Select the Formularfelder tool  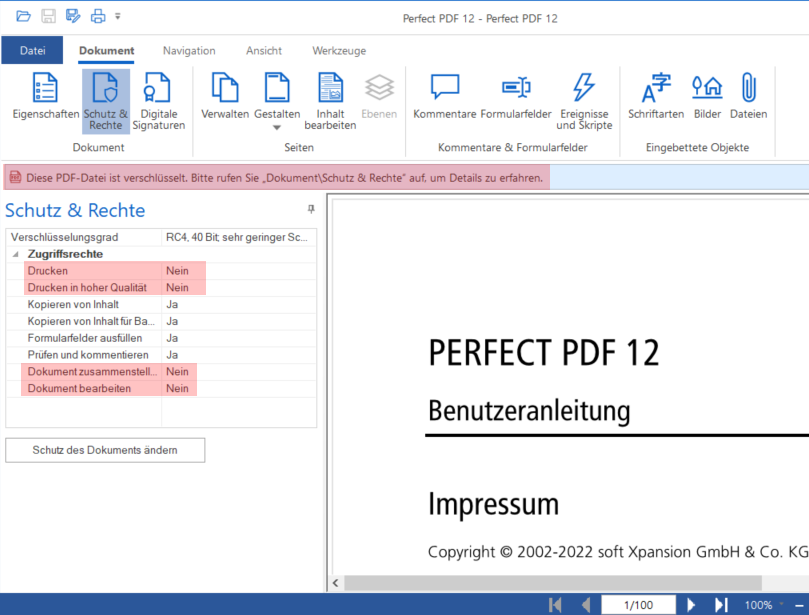coord(516,95)
